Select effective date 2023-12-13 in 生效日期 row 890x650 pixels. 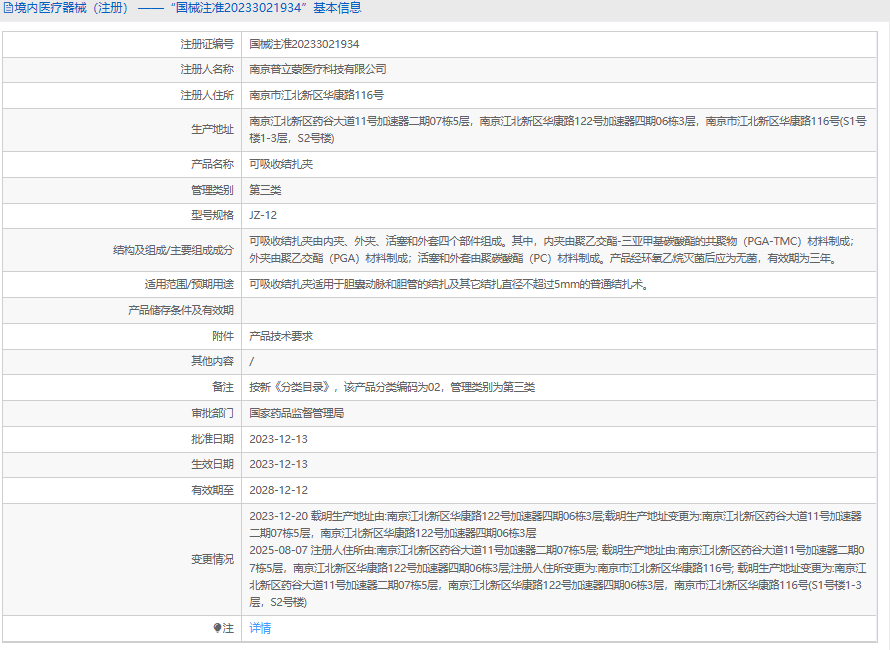[278, 464]
